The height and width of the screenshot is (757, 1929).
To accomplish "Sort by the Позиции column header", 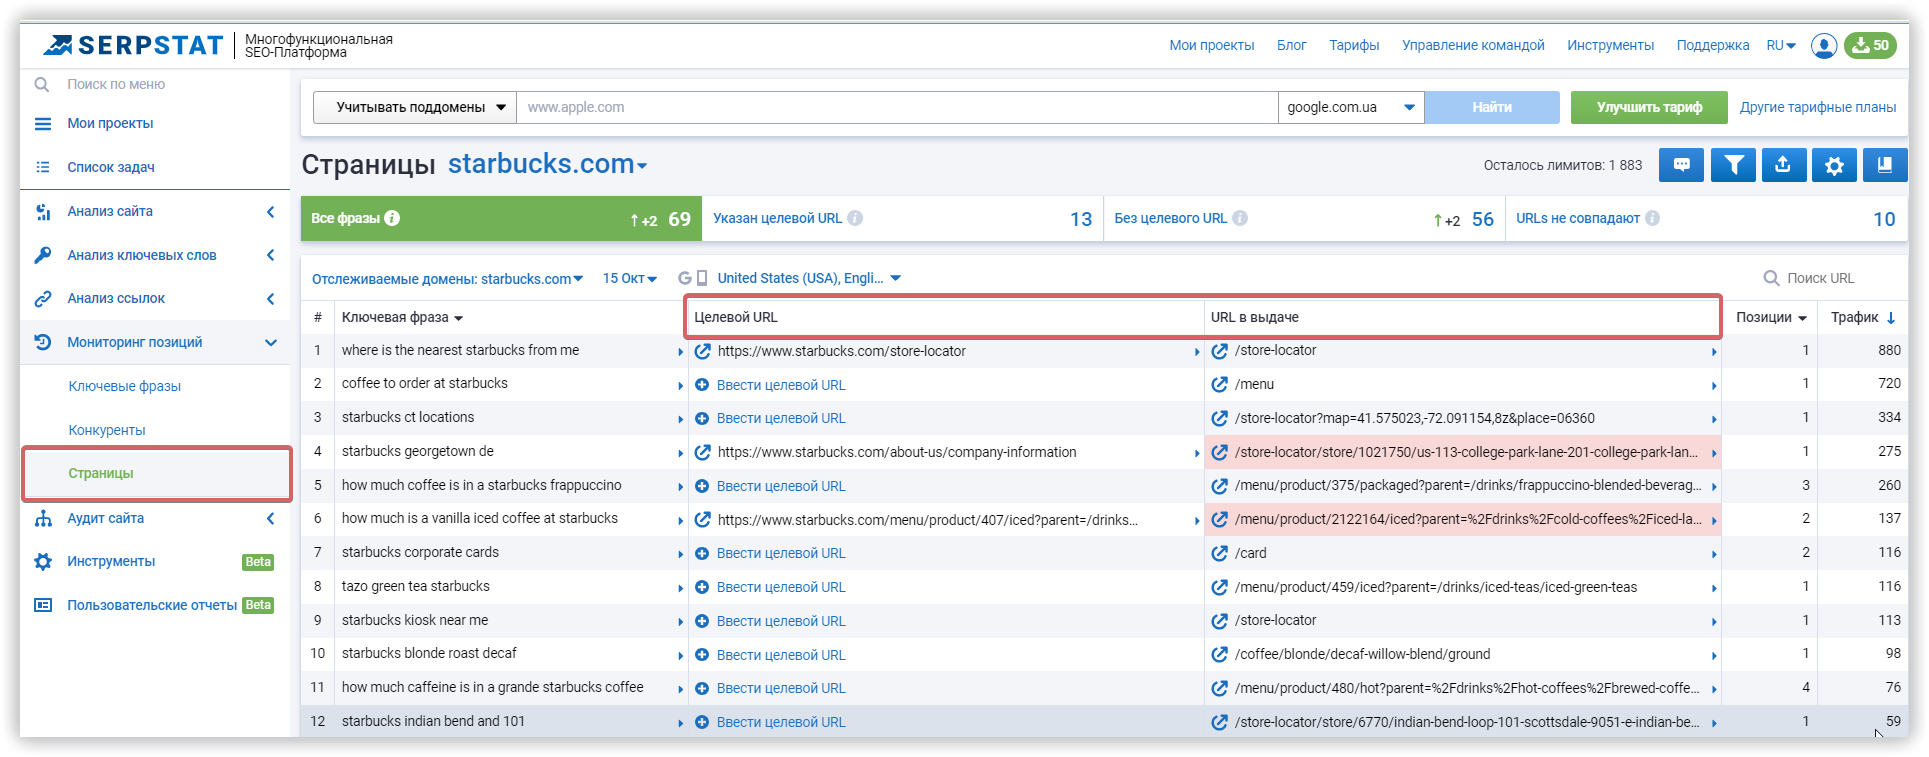I will (x=1771, y=317).
